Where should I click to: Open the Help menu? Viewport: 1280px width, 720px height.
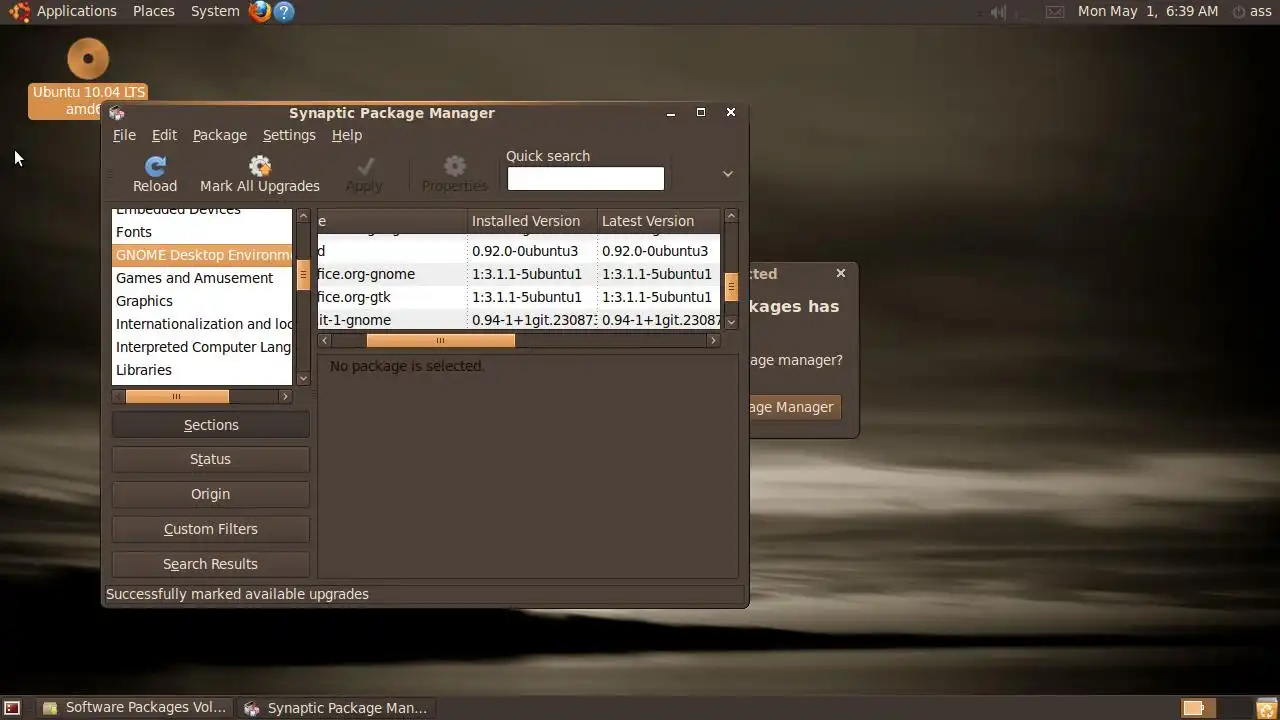click(x=347, y=135)
